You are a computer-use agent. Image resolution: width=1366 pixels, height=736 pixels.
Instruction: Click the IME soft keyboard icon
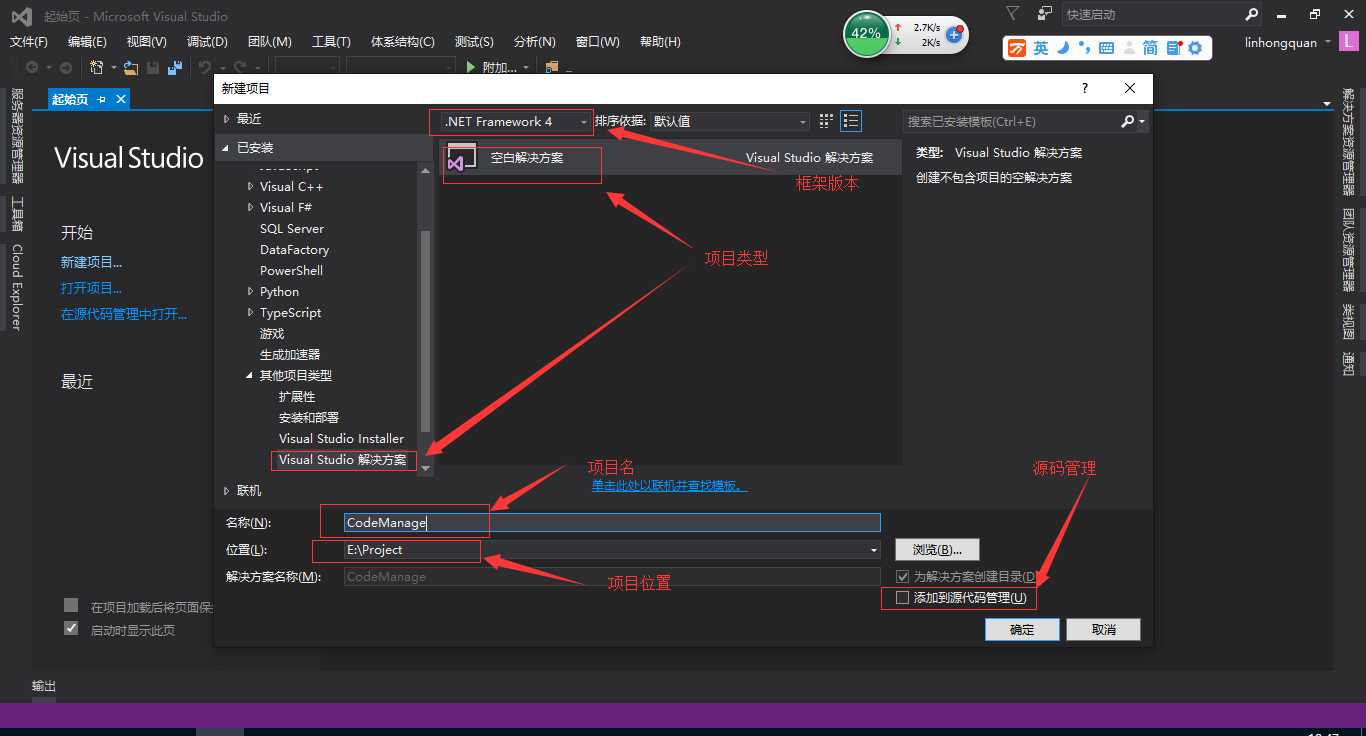click(1106, 48)
